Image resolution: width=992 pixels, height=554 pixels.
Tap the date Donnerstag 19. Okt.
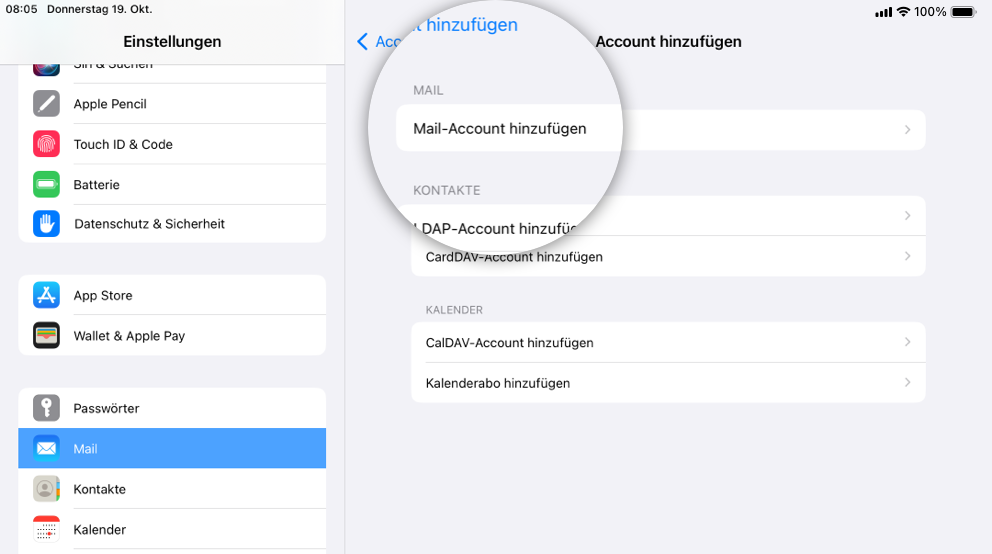click(99, 9)
